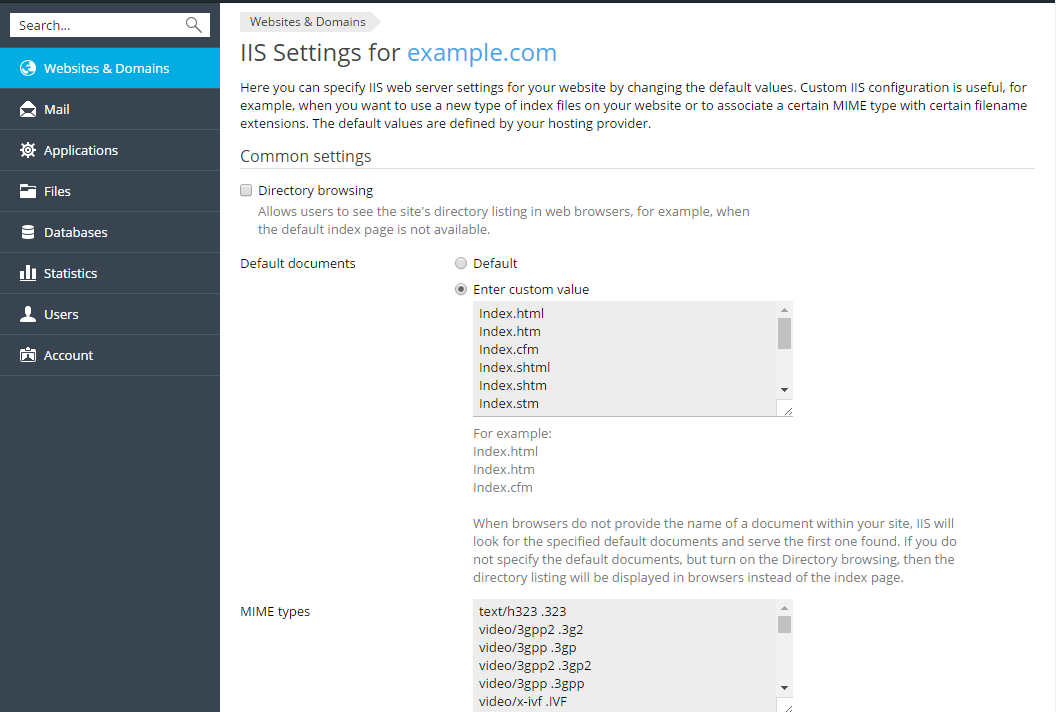The height and width of the screenshot is (712, 1056).
Task: Click the Account card icon
Action: click(27, 356)
